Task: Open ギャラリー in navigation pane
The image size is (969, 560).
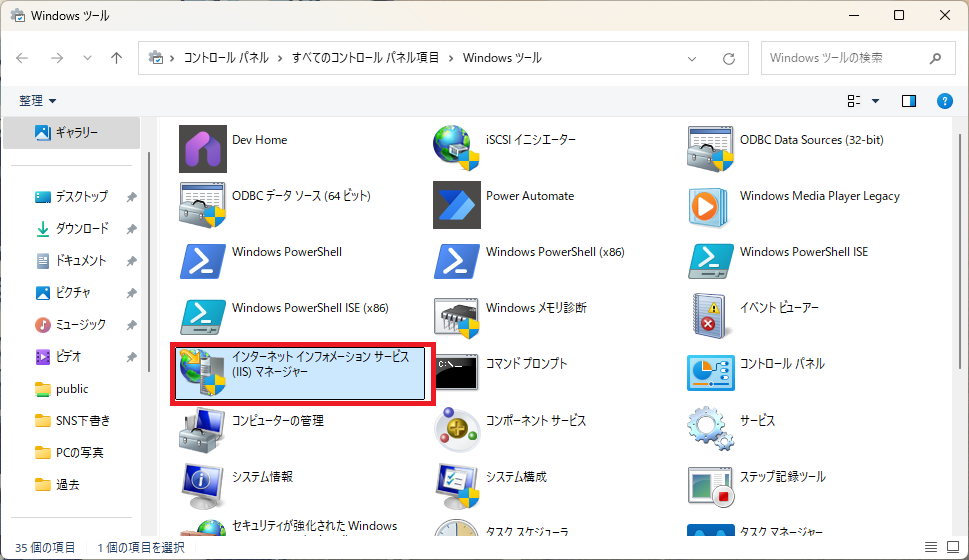Action: click(72, 132)
